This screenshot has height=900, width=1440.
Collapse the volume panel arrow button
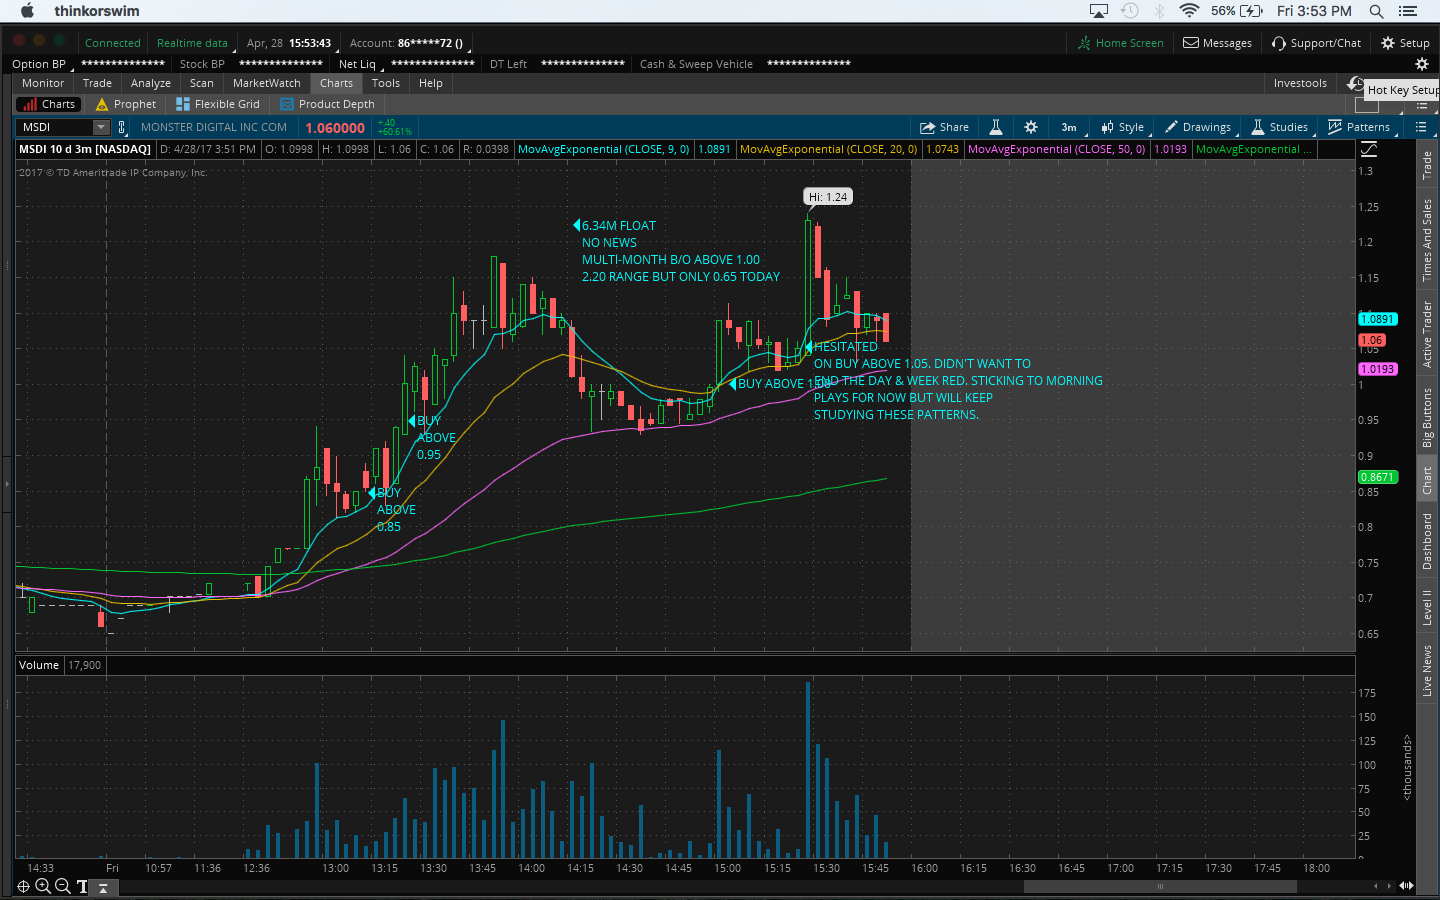103,887
